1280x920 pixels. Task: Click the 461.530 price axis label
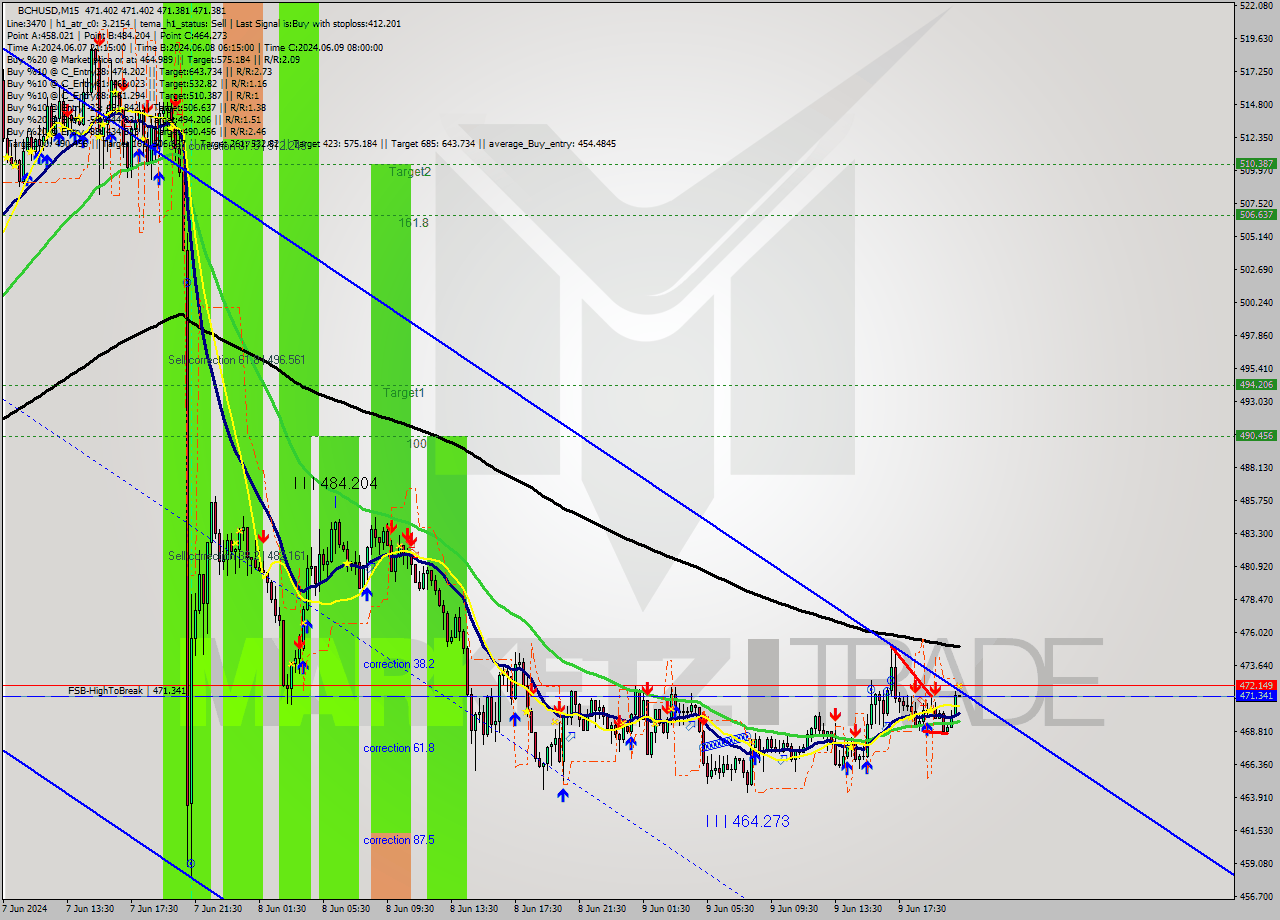pyautogui.click(x=1256, y=831)
